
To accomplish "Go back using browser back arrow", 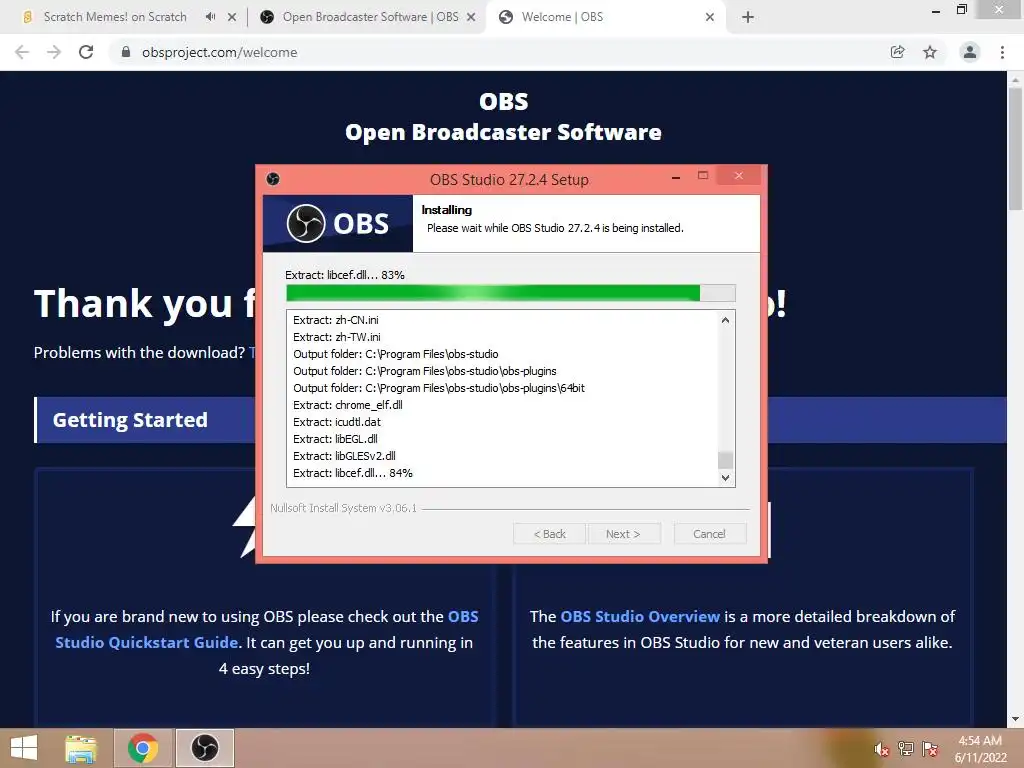I will (x=22, y=52).
